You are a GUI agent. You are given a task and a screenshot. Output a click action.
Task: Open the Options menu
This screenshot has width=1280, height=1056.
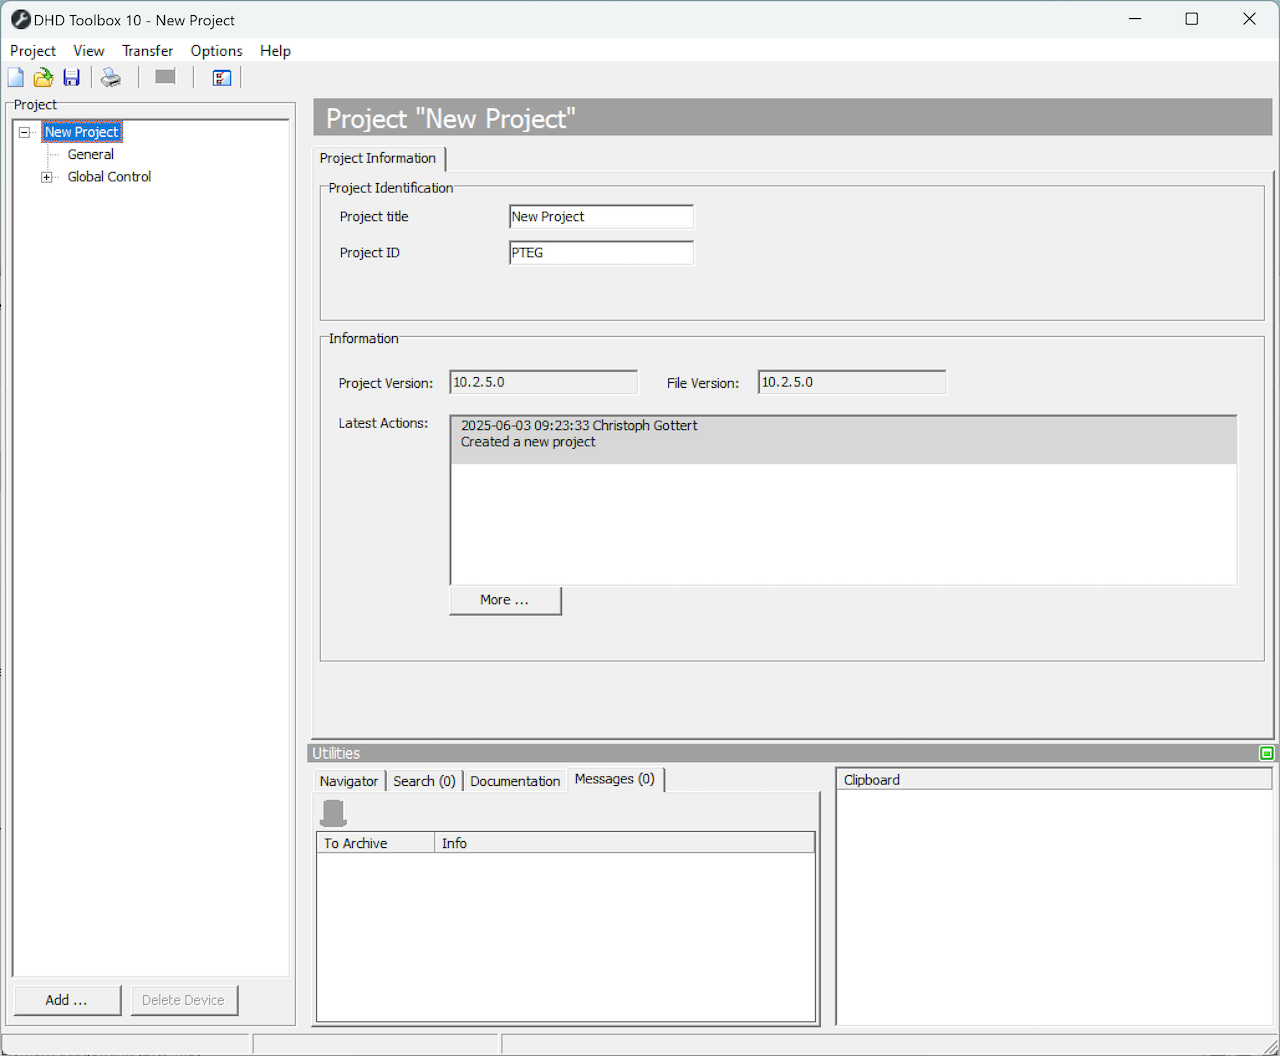[216, 50]
